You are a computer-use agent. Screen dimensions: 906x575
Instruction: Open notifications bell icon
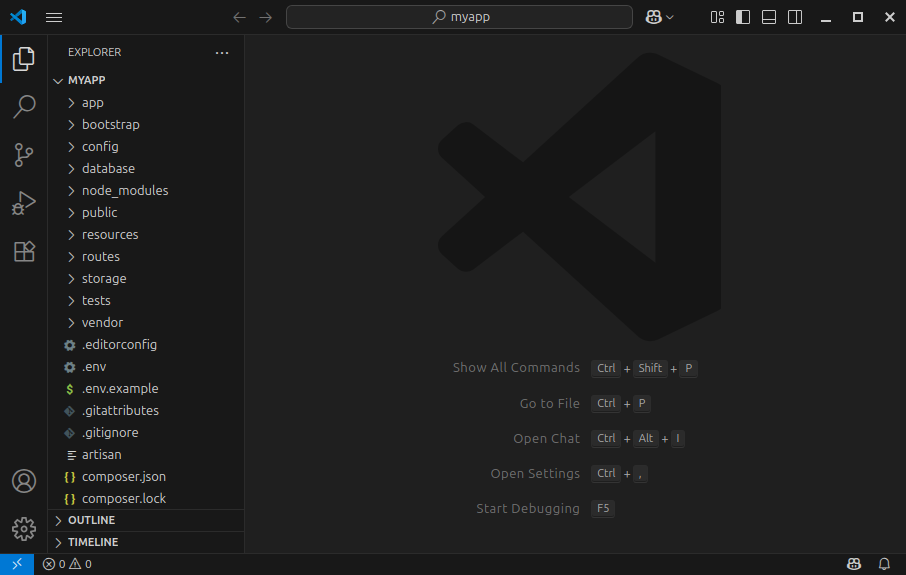point(884,564)
